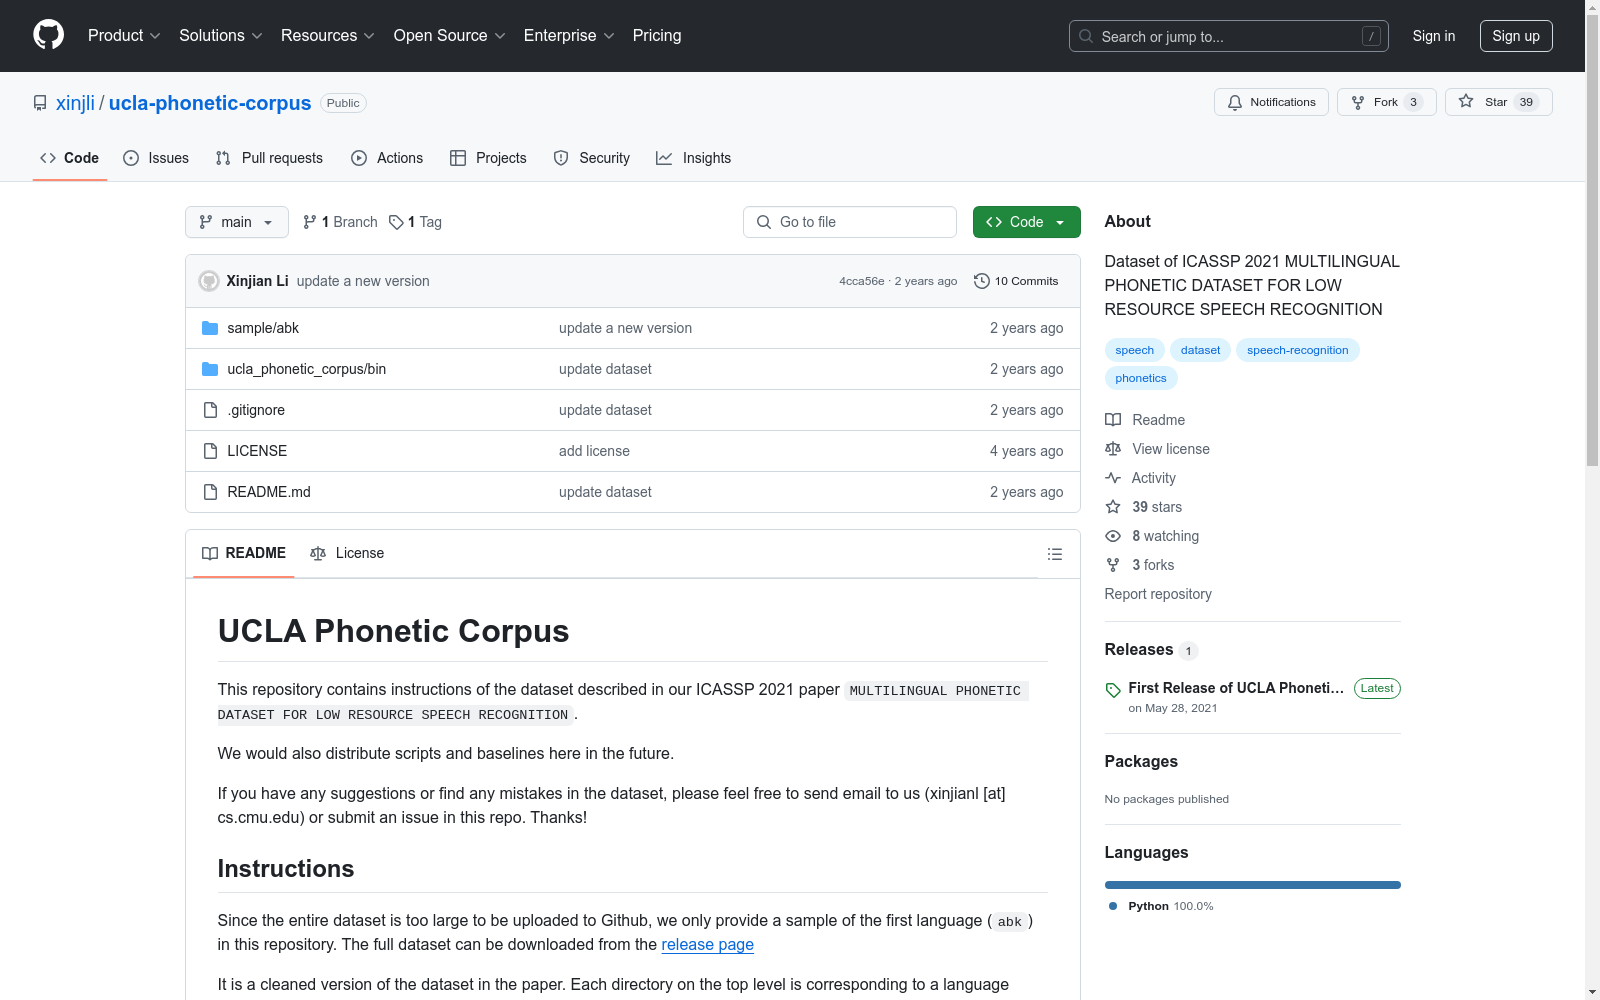The image size is (1600, 1000).
Task: Open the README outline list icon
Action: 1055,554
